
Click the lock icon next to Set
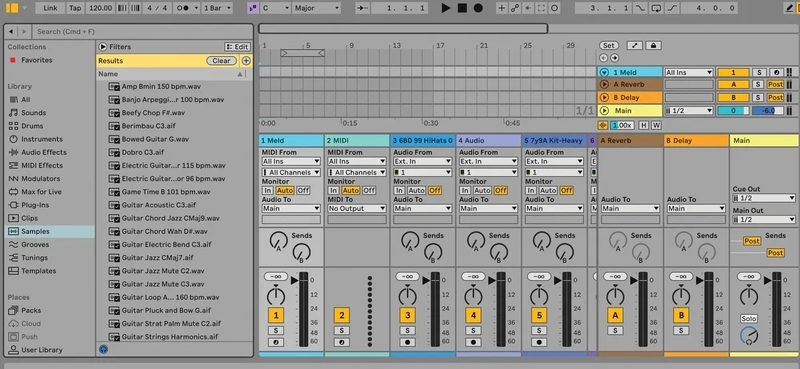(x=653, y=45)
